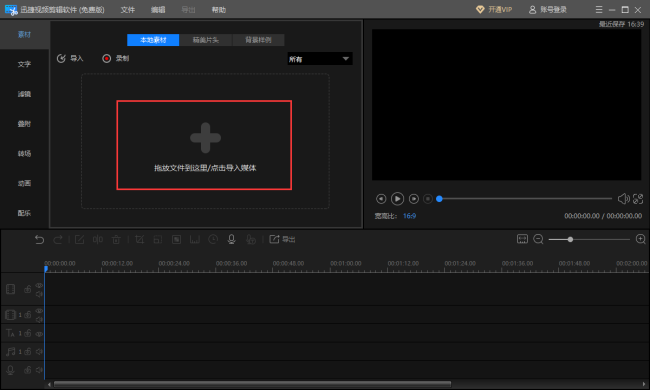Switch to the 本地素材 tab
This screenshot has height=390, width=650.
[153, 40]
